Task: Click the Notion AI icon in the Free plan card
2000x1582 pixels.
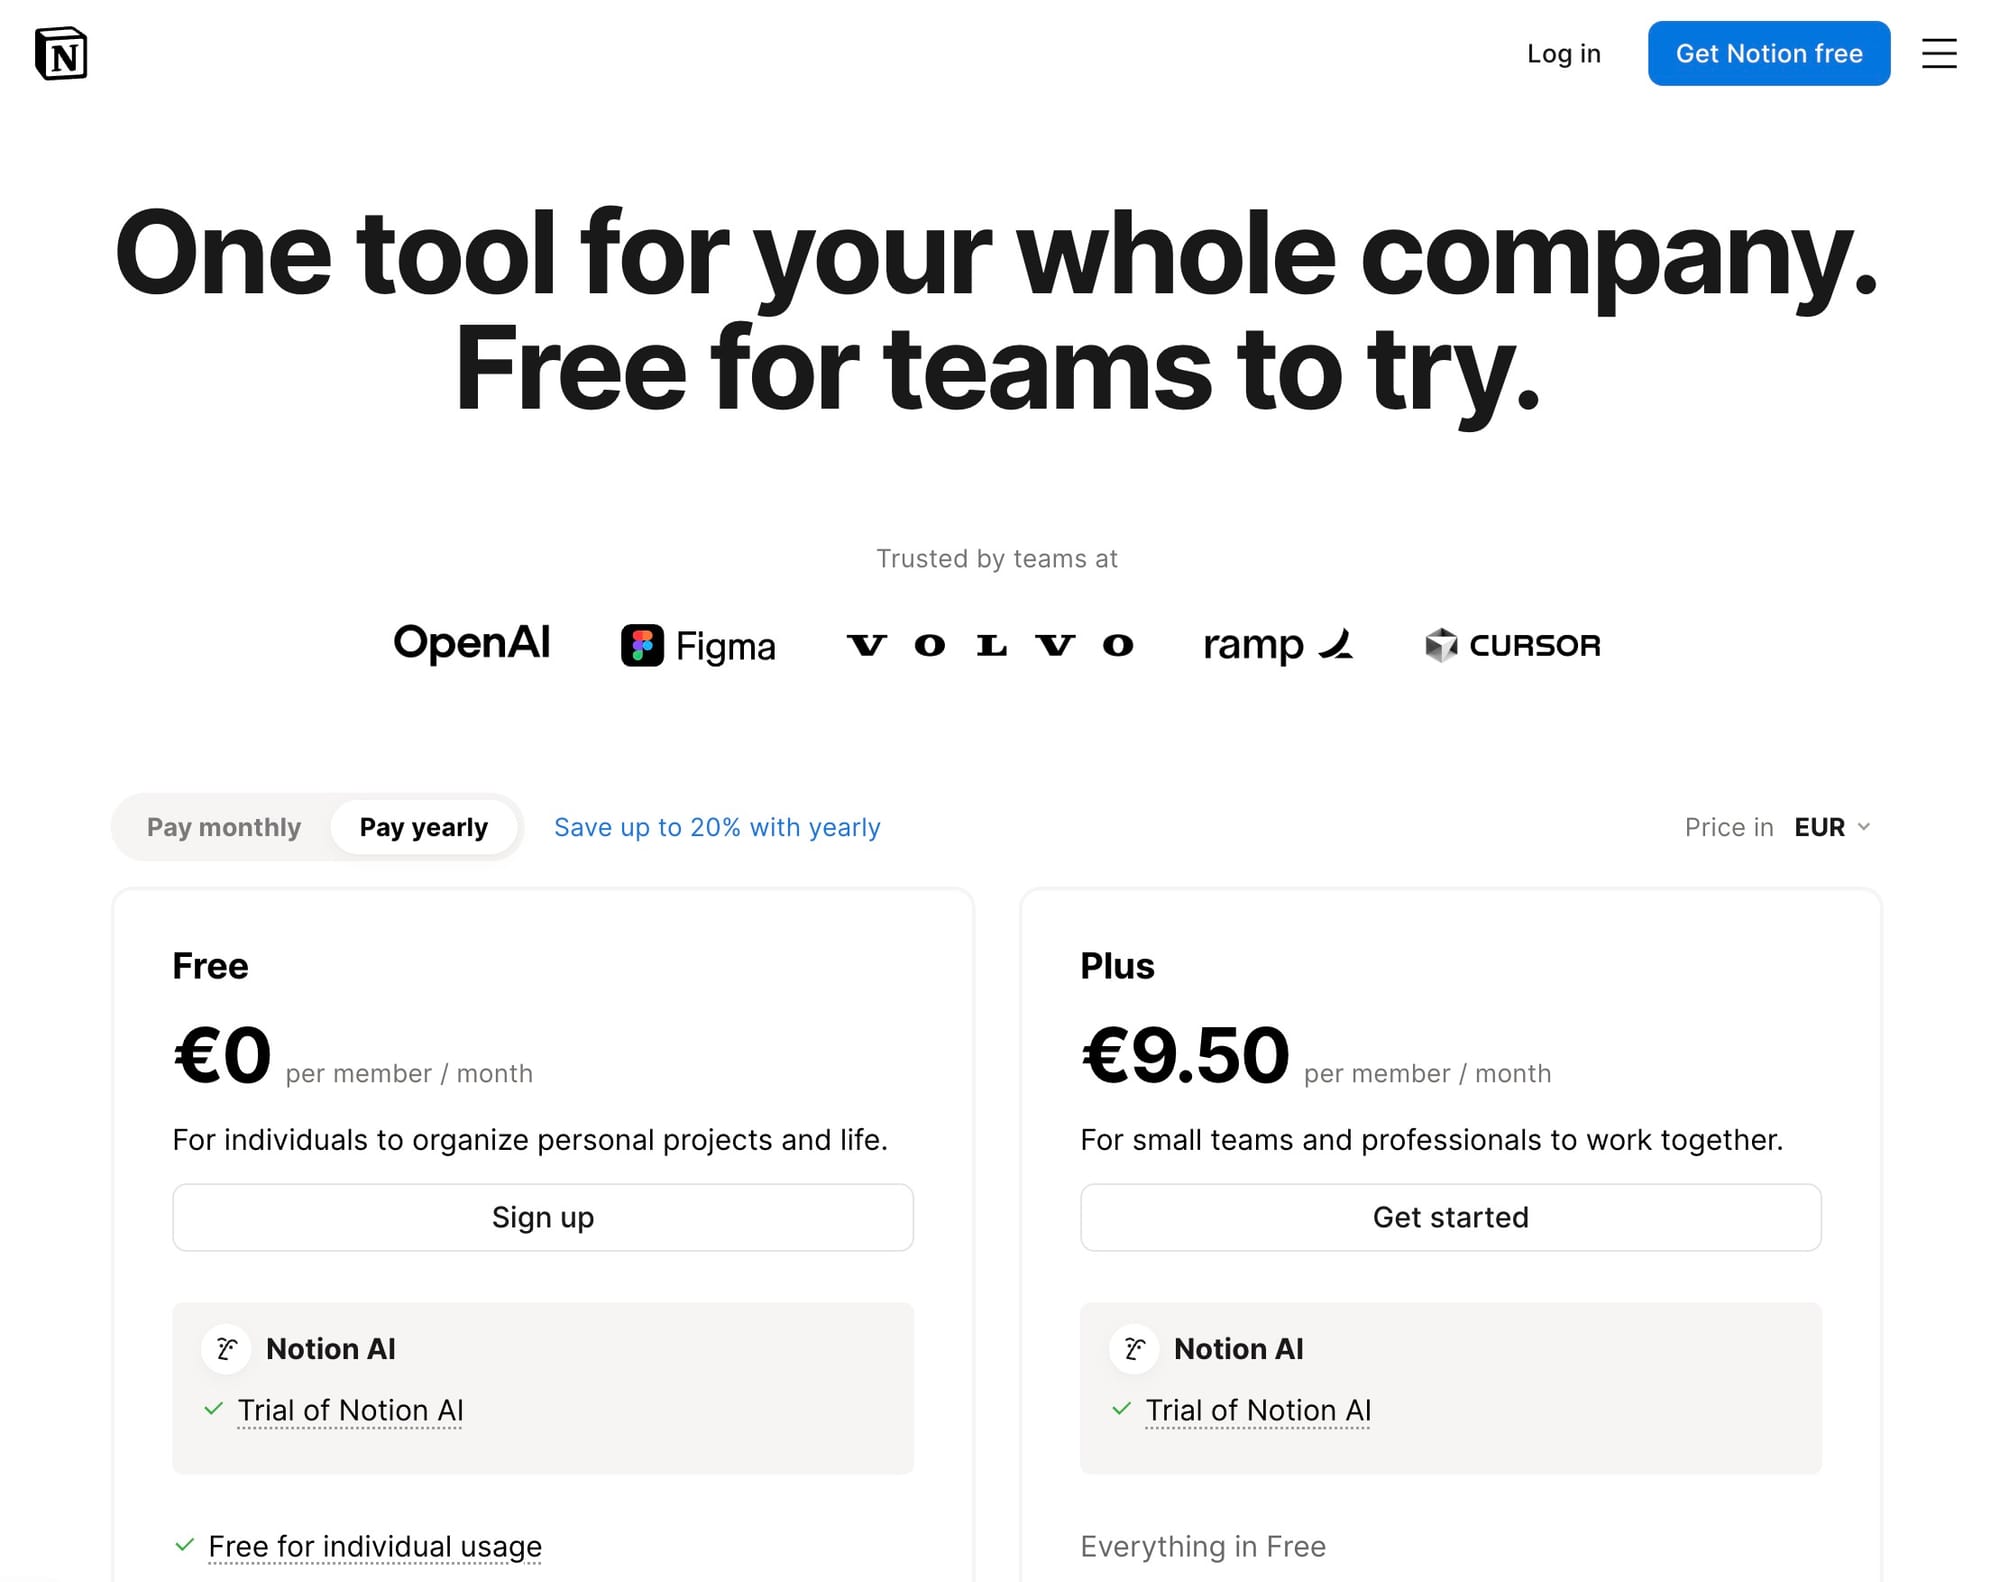Action: click(x=226, y=1348)
